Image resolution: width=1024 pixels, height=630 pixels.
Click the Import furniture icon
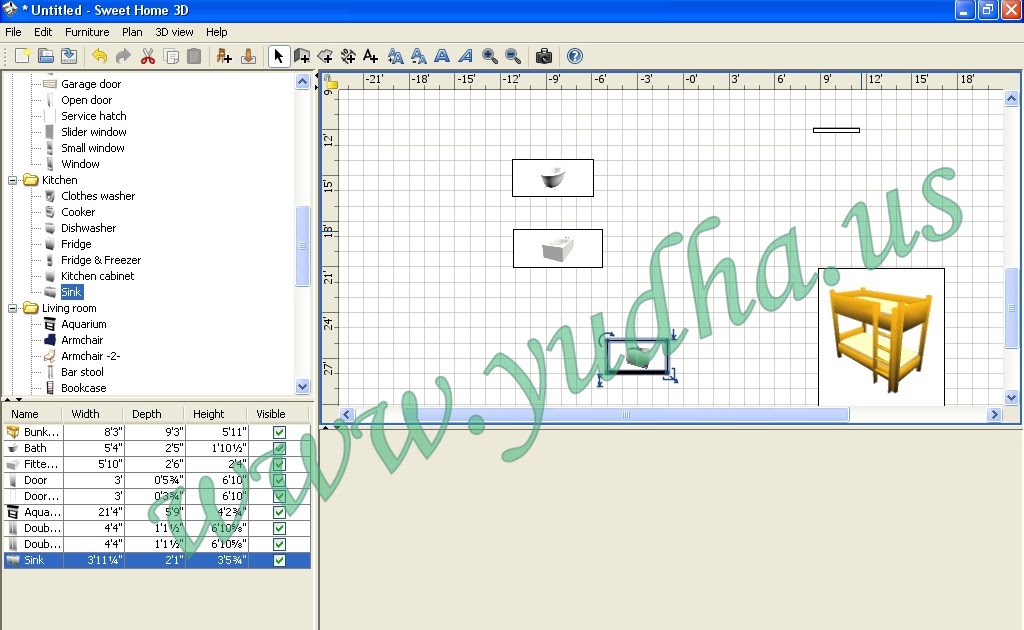pyautogui.click(x=248, y=56)
